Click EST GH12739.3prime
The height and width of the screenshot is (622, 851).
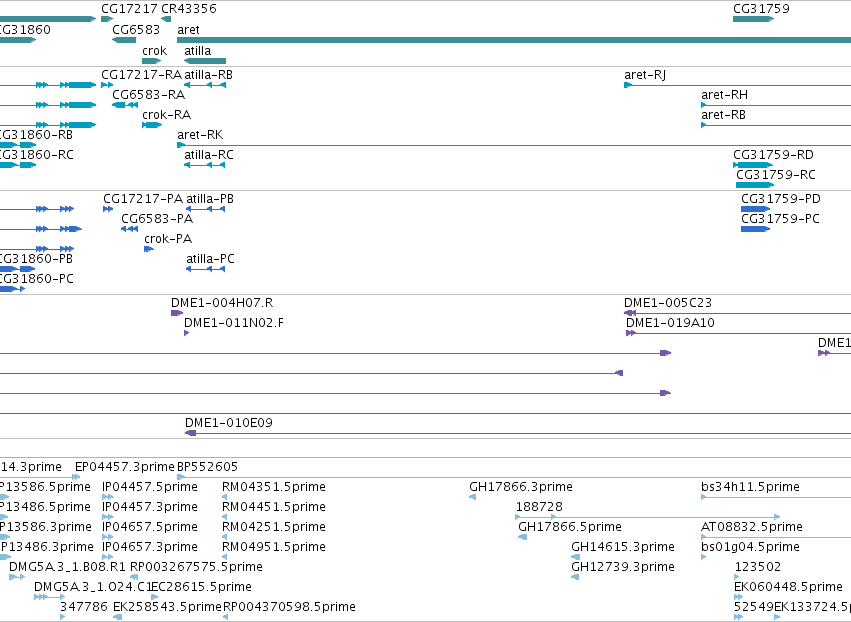click(623, 567)
